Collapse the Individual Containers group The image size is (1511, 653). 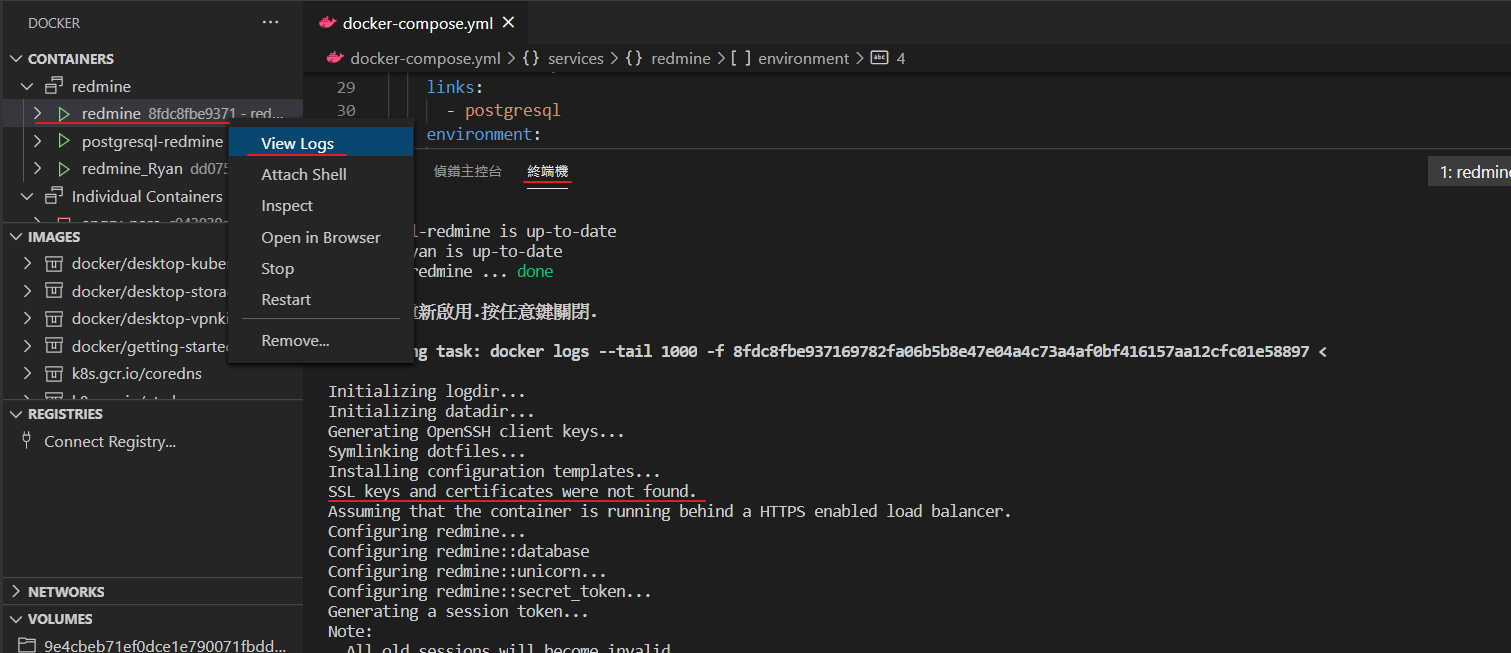click(x=27, y=197)
